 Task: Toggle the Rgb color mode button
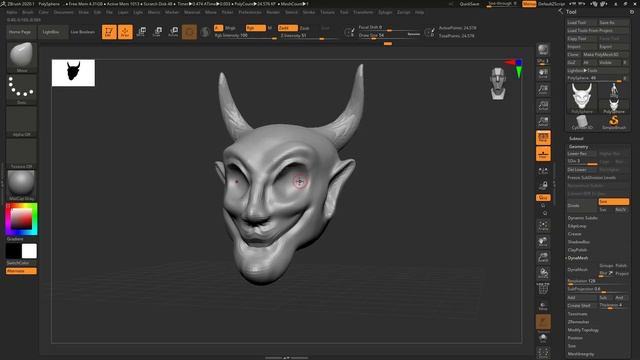pos(256,28)
